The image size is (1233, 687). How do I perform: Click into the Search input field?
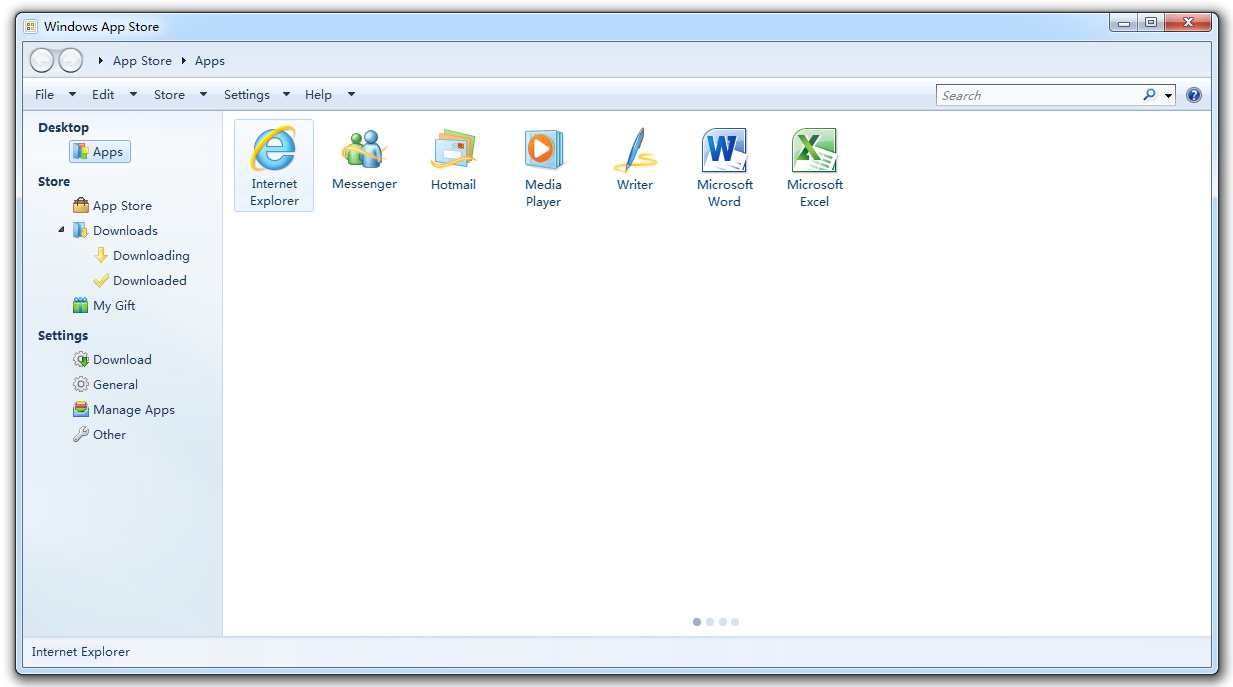pos(1038,95)
